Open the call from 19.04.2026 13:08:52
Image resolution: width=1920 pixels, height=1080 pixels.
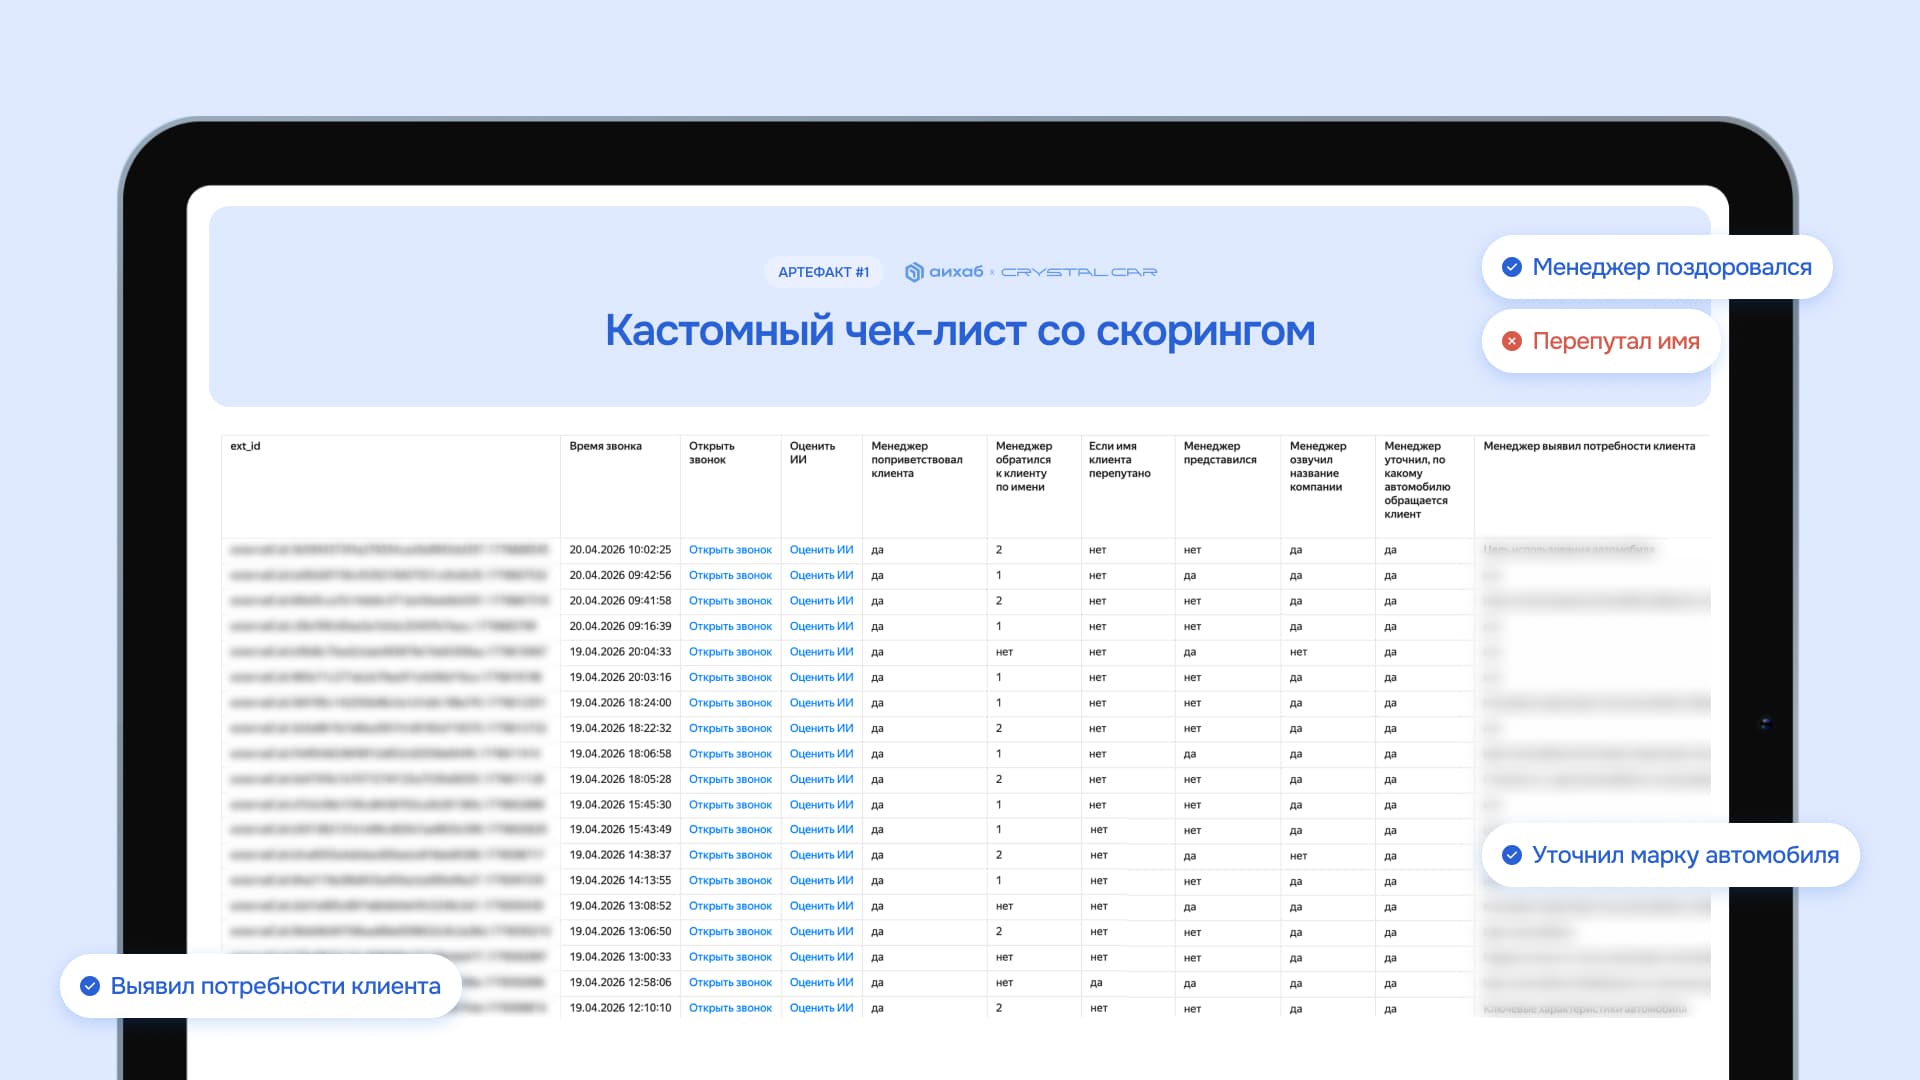pos(730,906)
